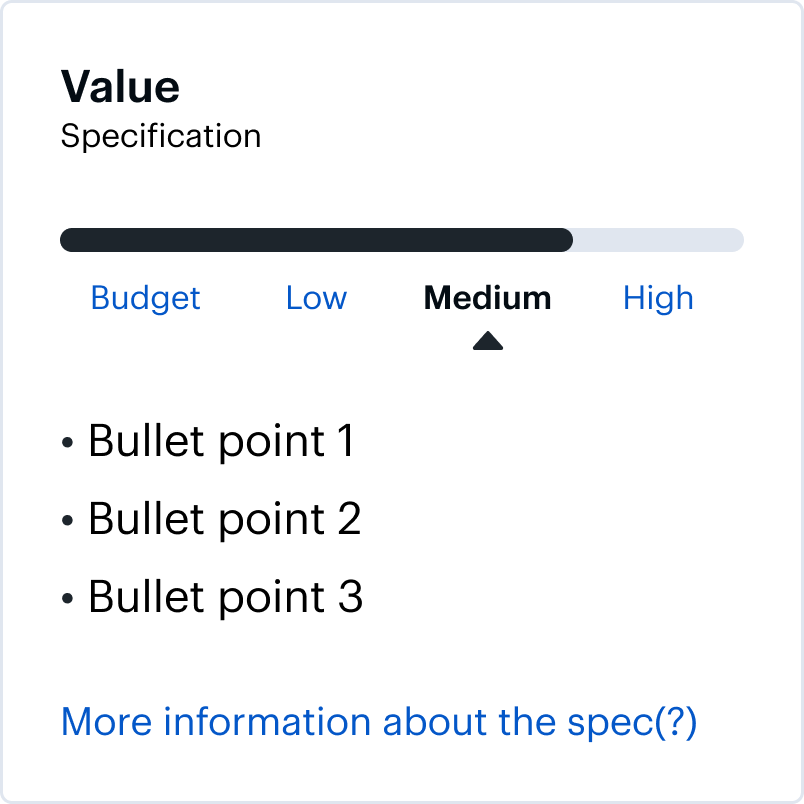Select the Bullet point 2 text
804x804 pixels.
click(x=224, y=519)
